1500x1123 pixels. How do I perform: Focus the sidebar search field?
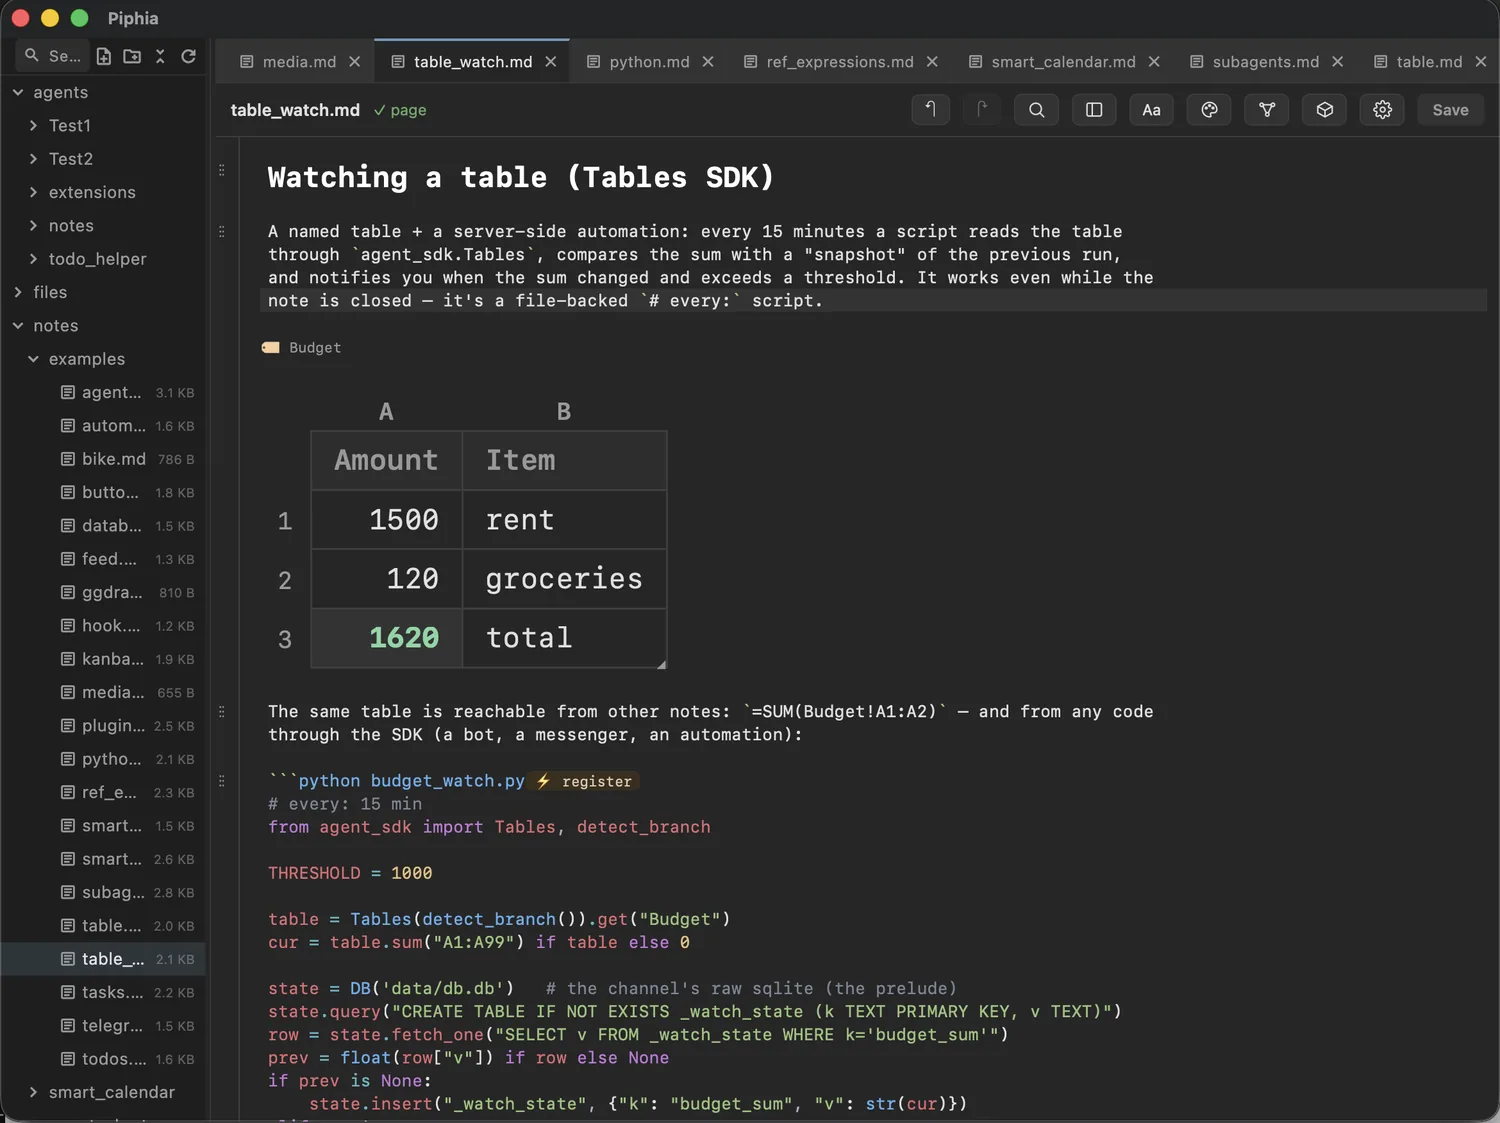pos(52,56)
